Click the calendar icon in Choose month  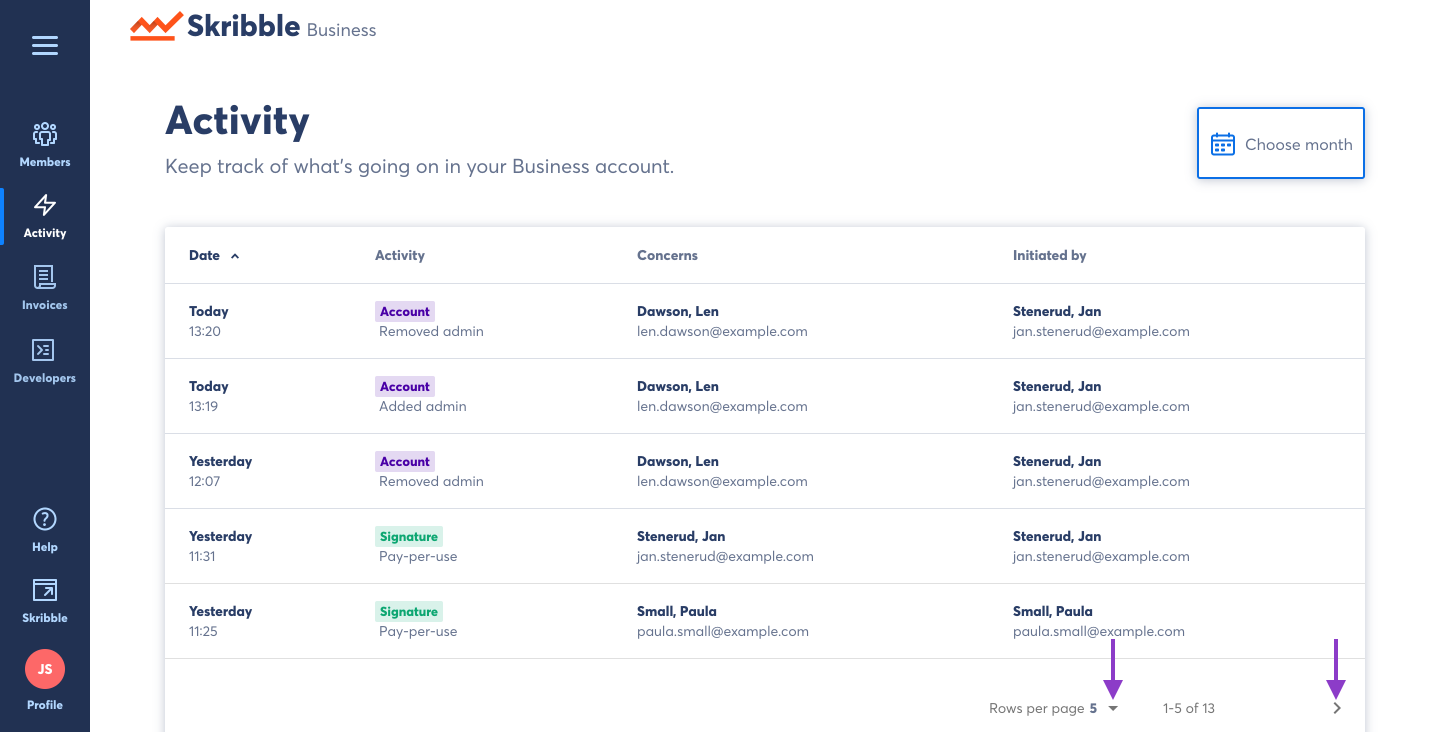1223,144
